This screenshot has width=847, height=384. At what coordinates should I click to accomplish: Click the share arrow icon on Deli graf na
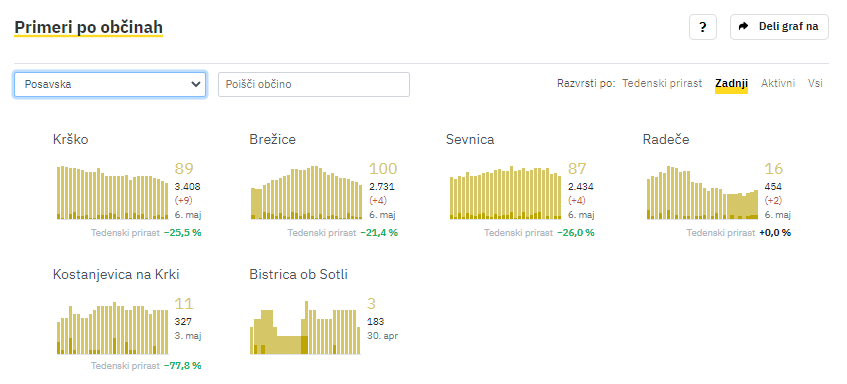pos(744,26)
